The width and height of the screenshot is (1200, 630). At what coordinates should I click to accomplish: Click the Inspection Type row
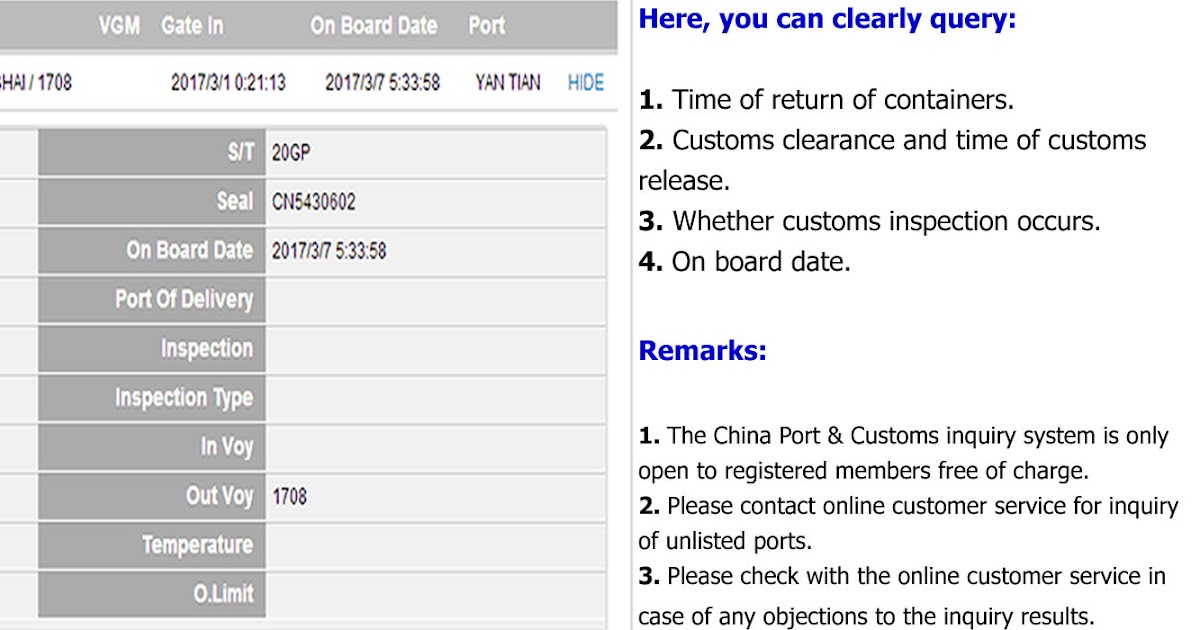[x=198, y=398]
